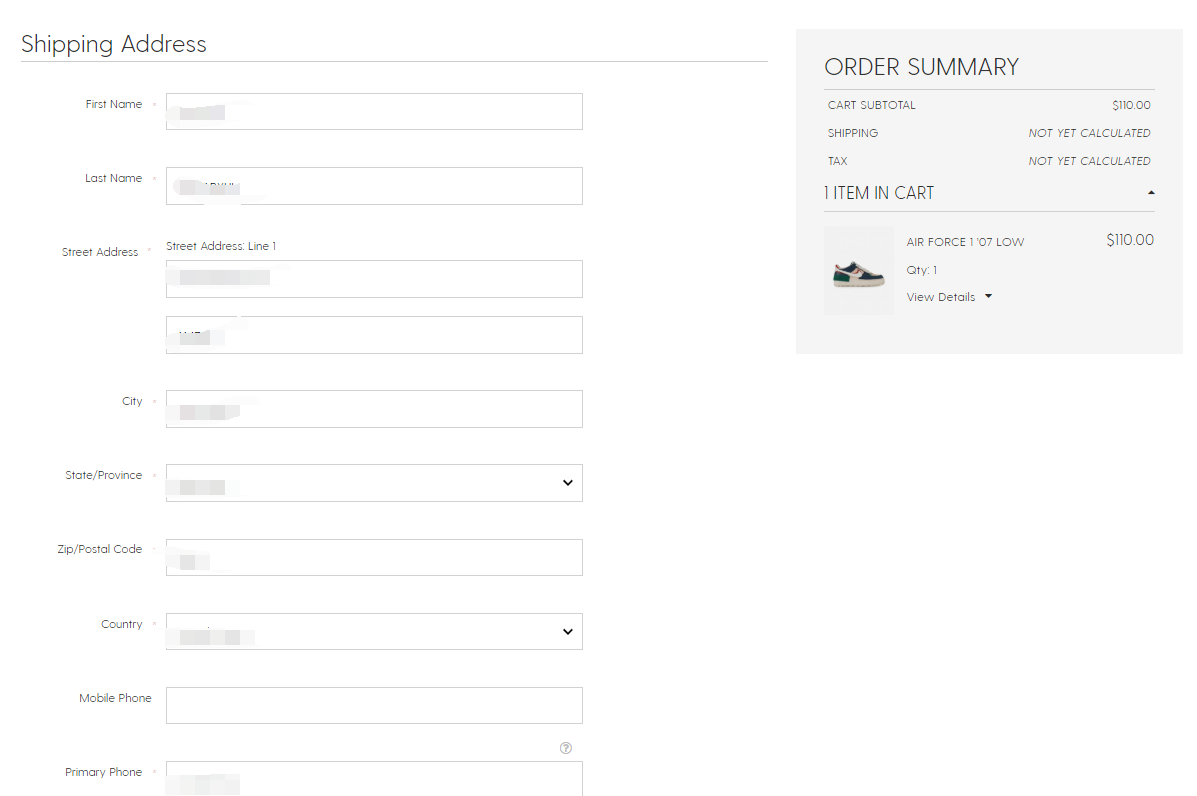Click the Zip/Postal Code field
This screenshot has width=1197, height=796.
click(374, 557)
